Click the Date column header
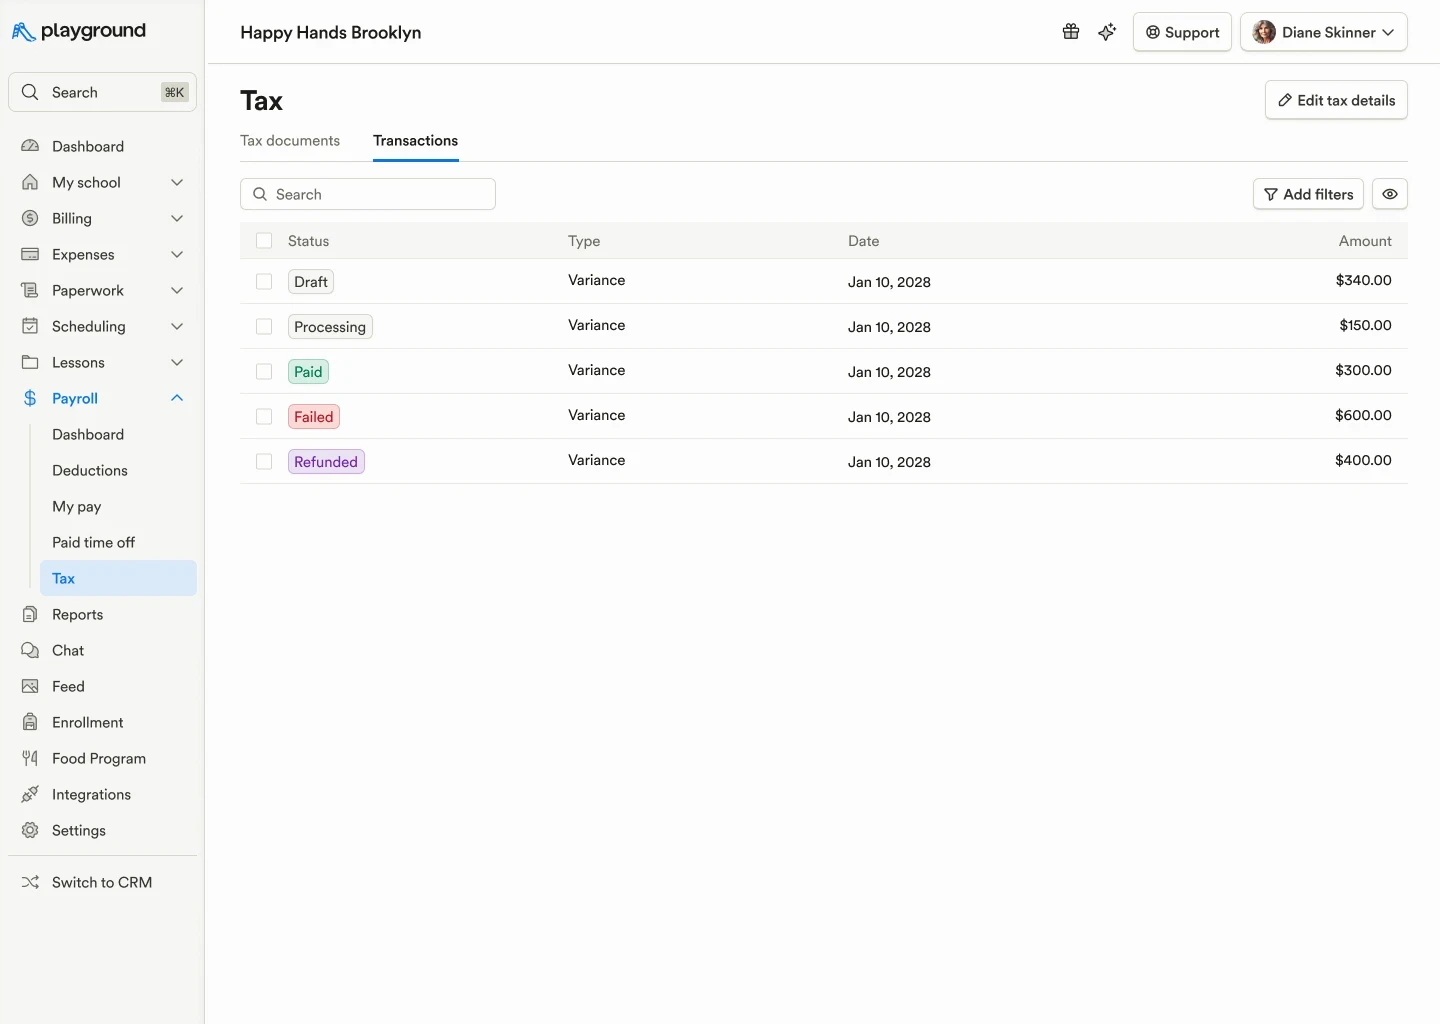The width and height of the screenshot is (1440, 1024). click(864, 241)
